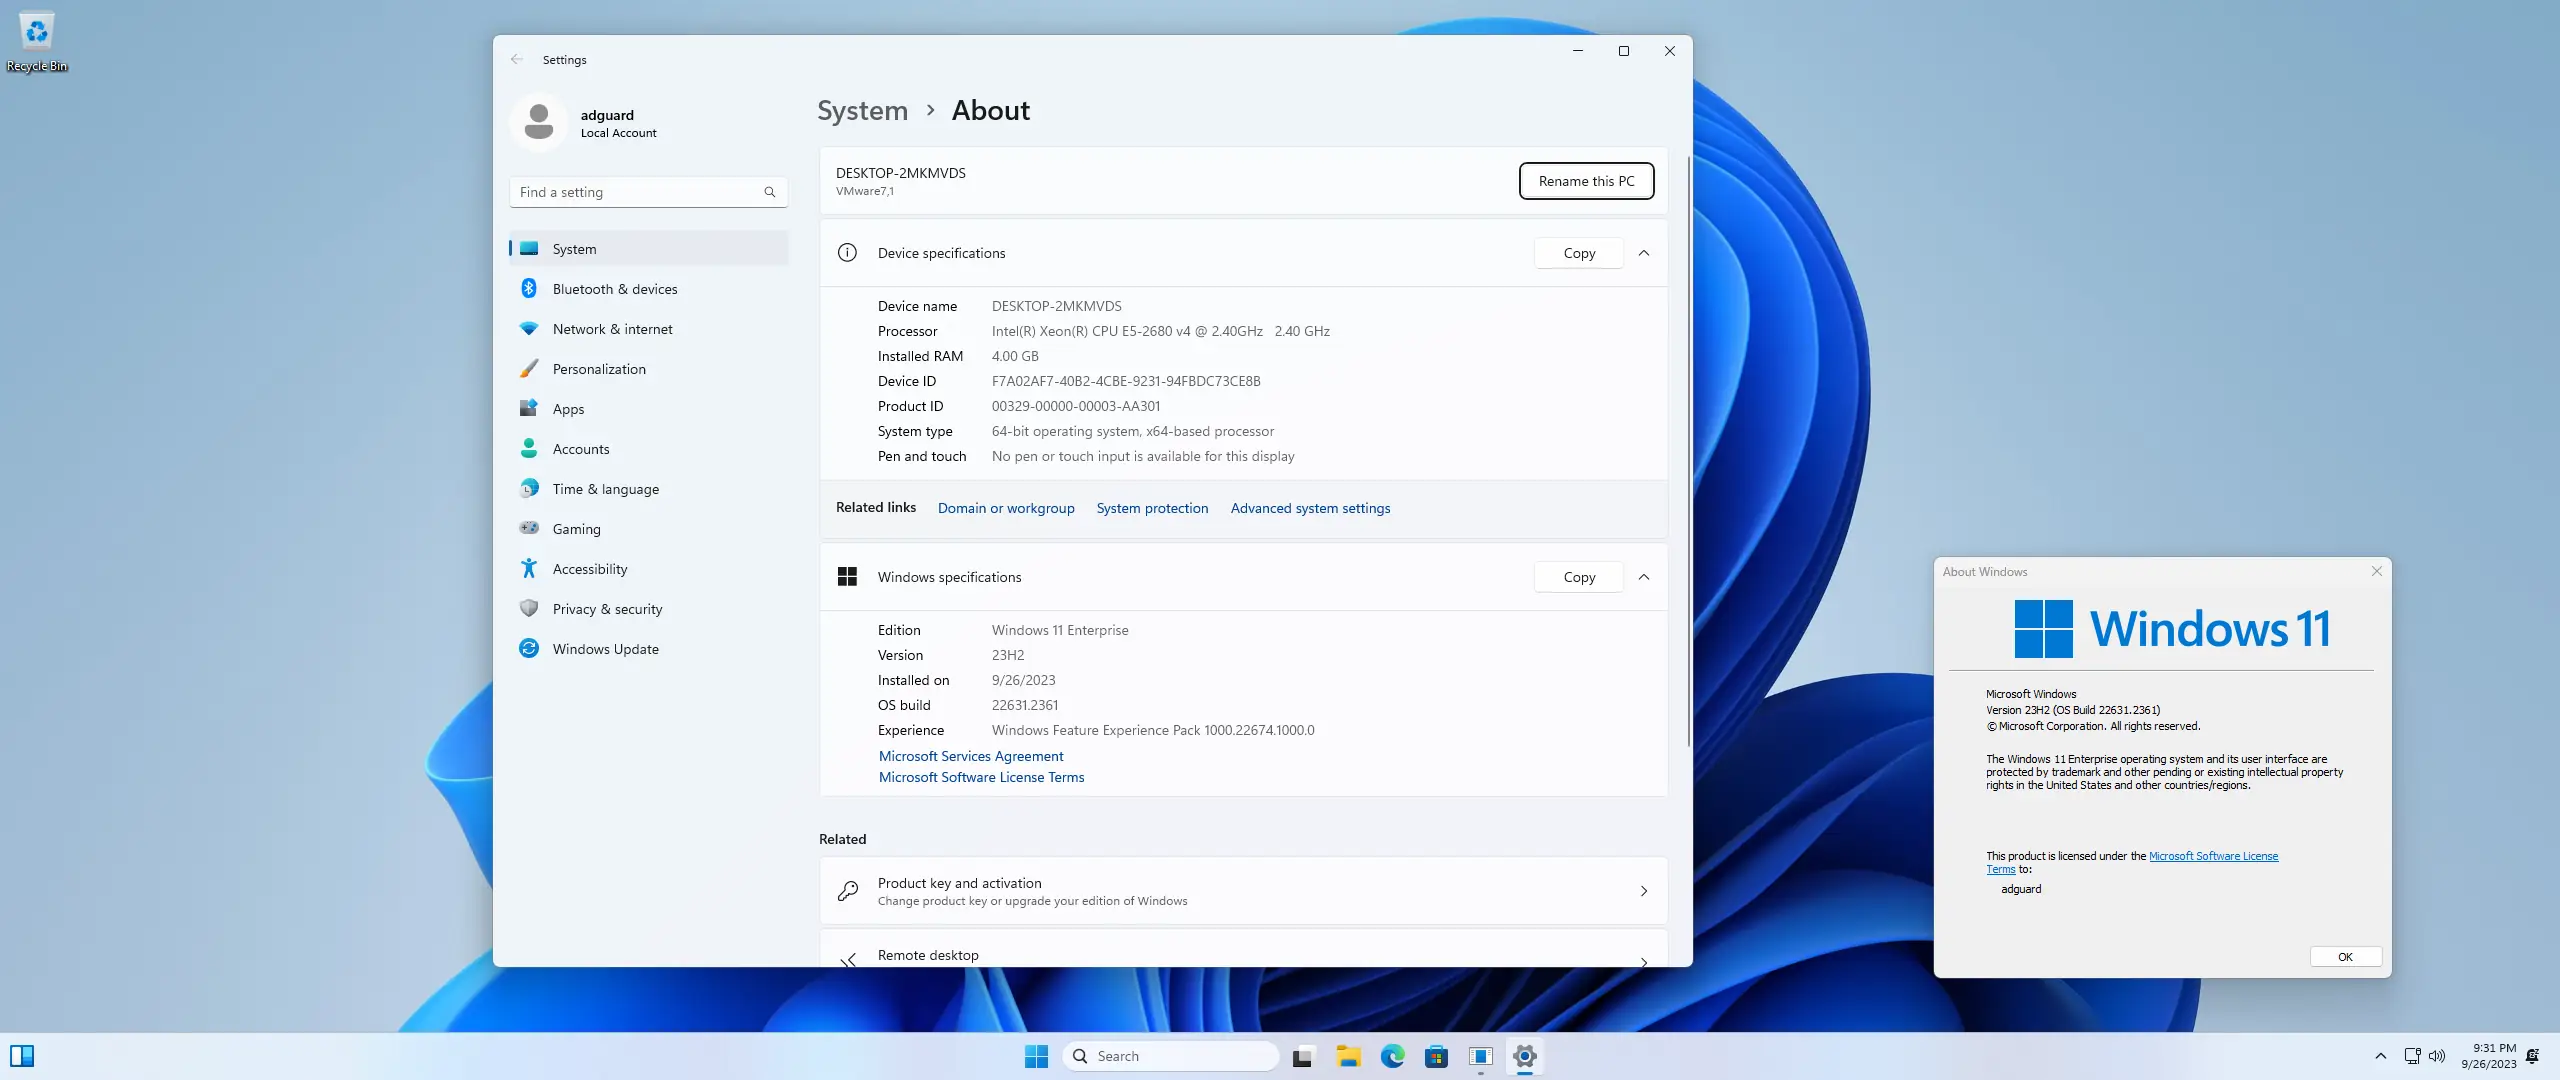Open Privacy & security settings

coord(607,609)
